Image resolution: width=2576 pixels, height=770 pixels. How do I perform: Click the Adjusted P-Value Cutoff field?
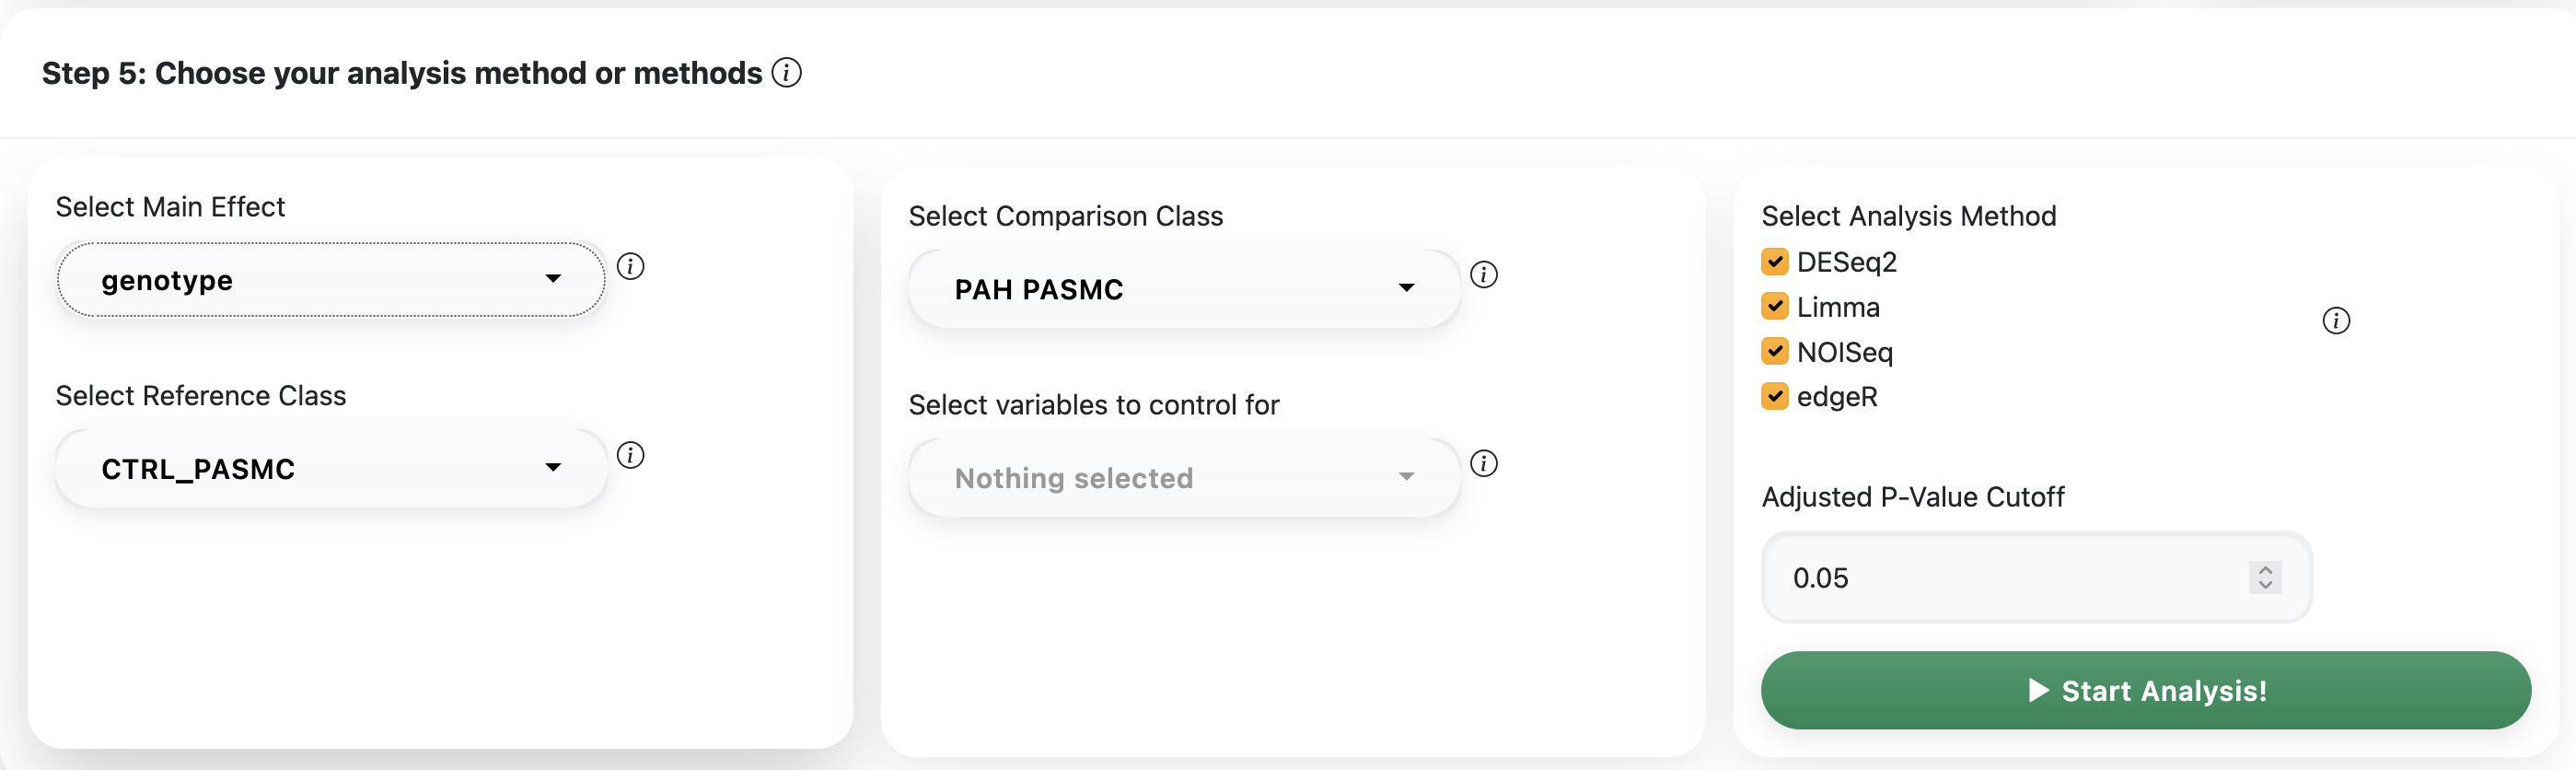[x=2000, y=578]
